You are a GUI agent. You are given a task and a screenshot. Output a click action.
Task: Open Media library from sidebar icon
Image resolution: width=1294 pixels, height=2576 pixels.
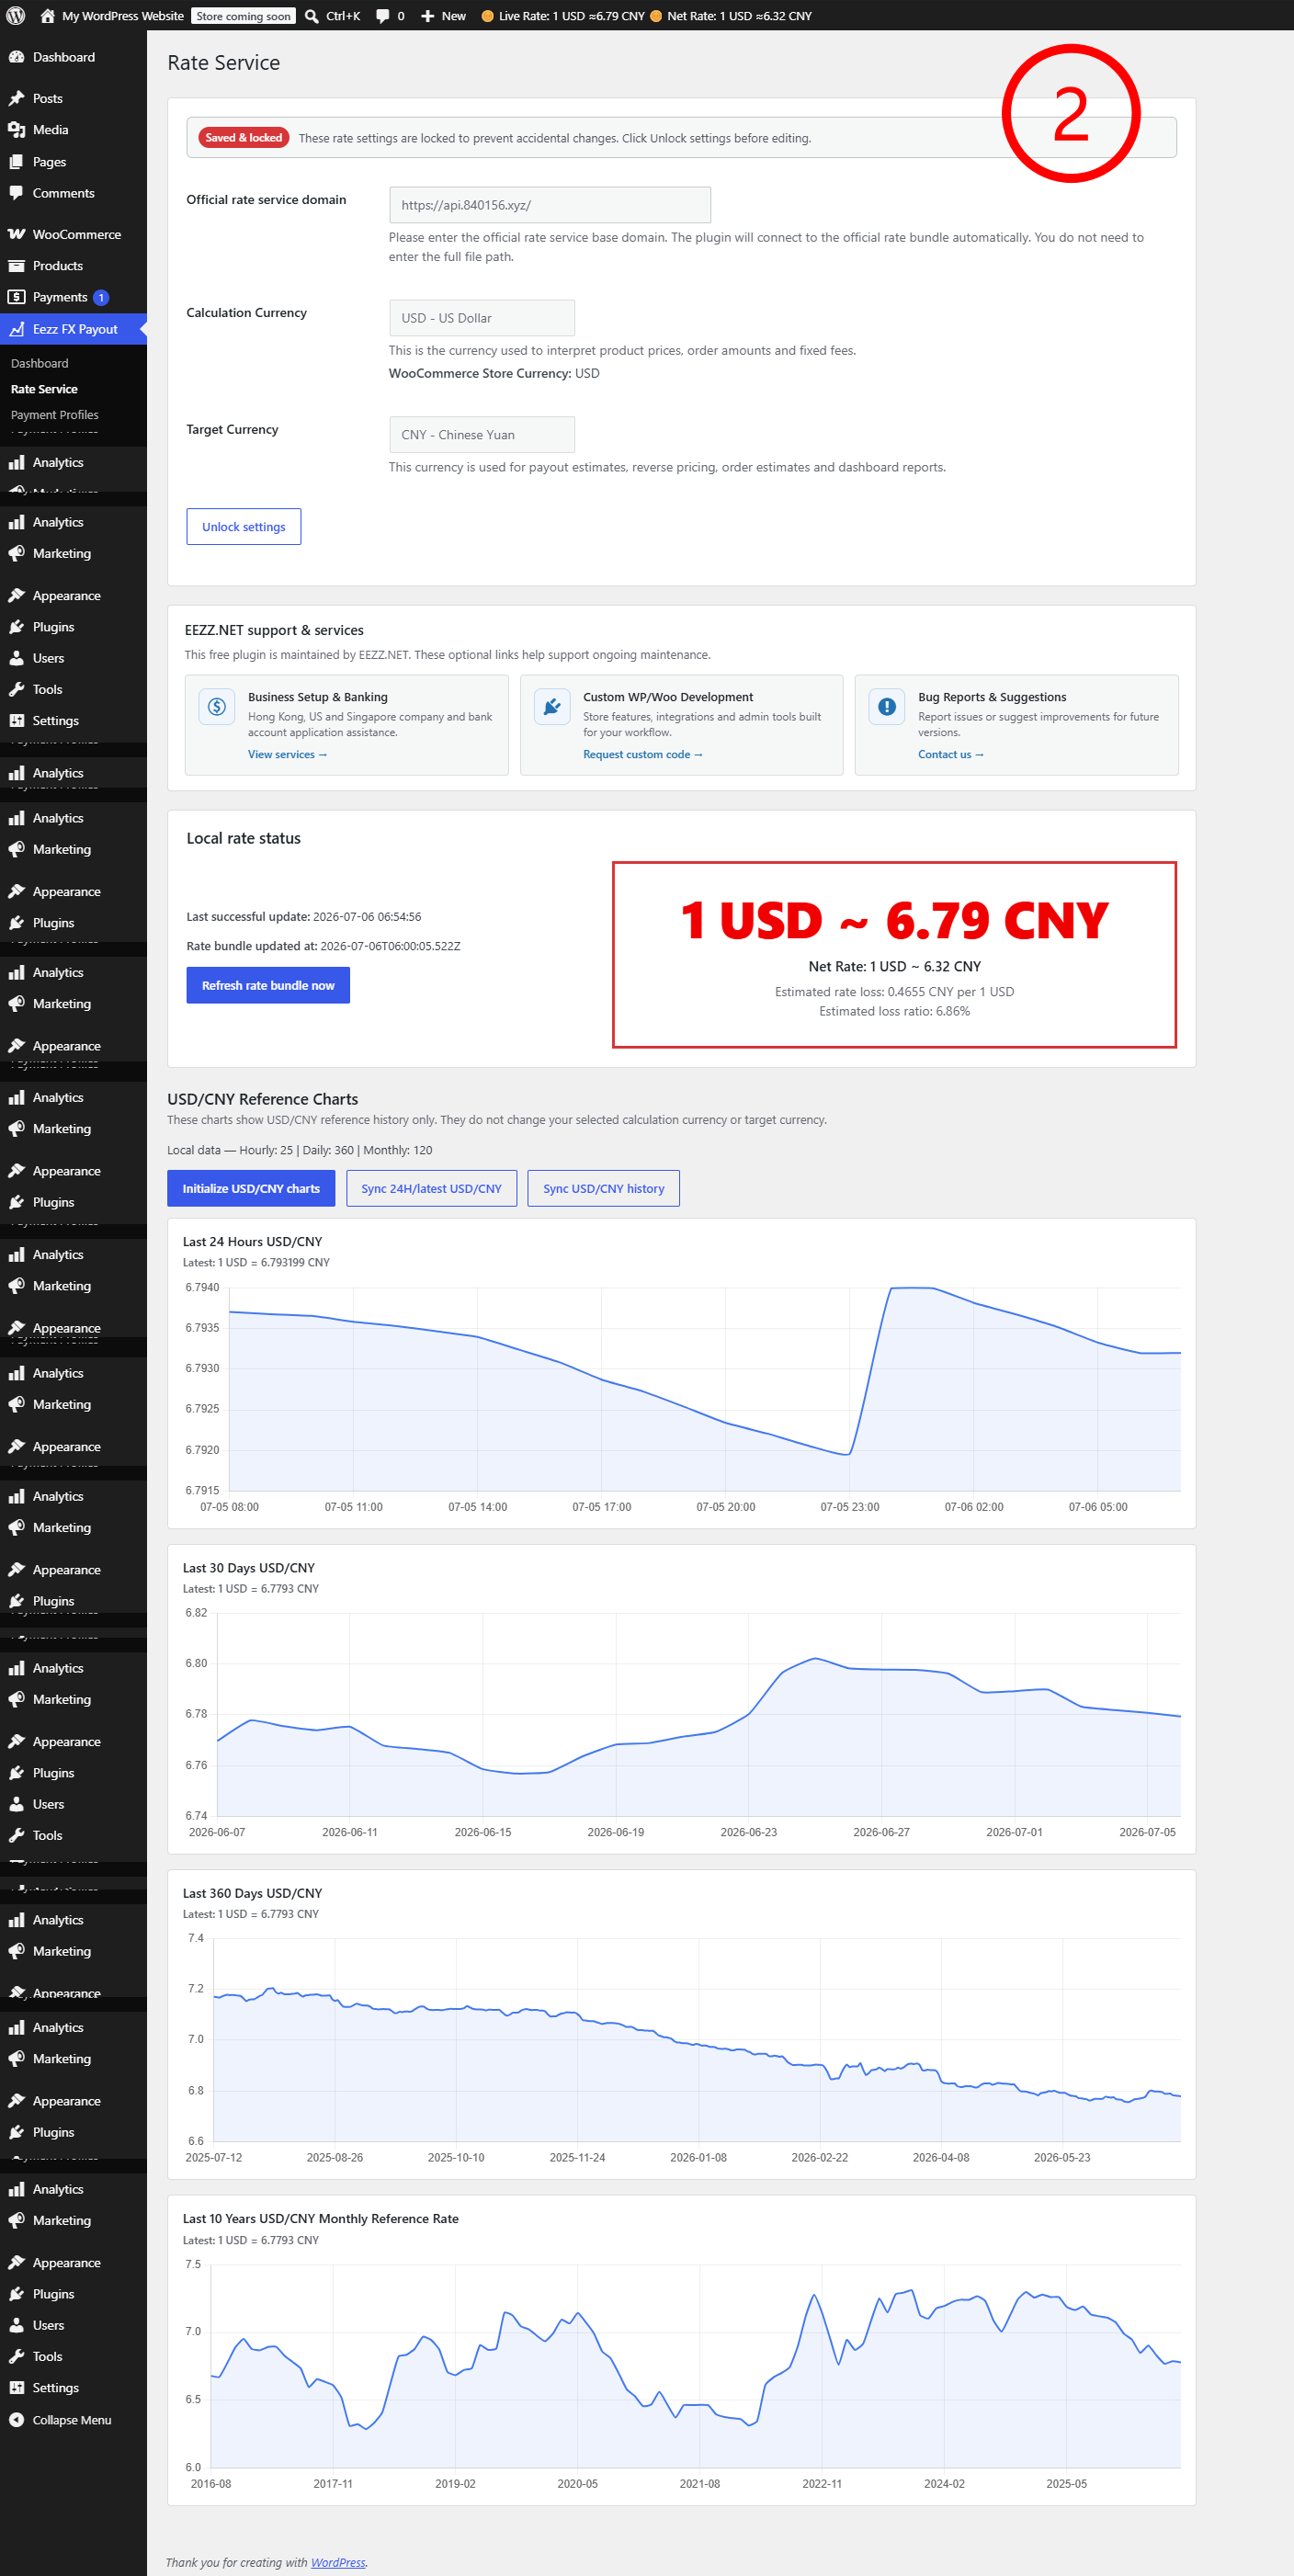coord(16,130)
